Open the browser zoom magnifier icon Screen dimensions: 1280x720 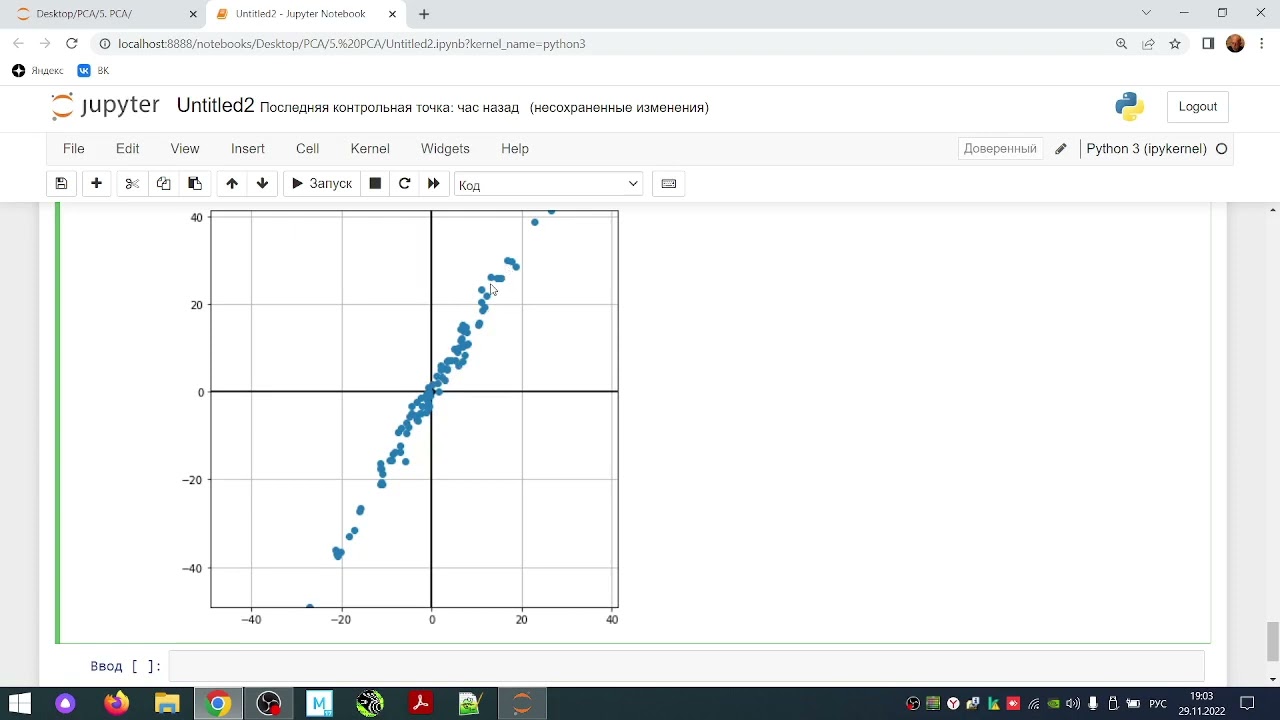click(1121, 44)
